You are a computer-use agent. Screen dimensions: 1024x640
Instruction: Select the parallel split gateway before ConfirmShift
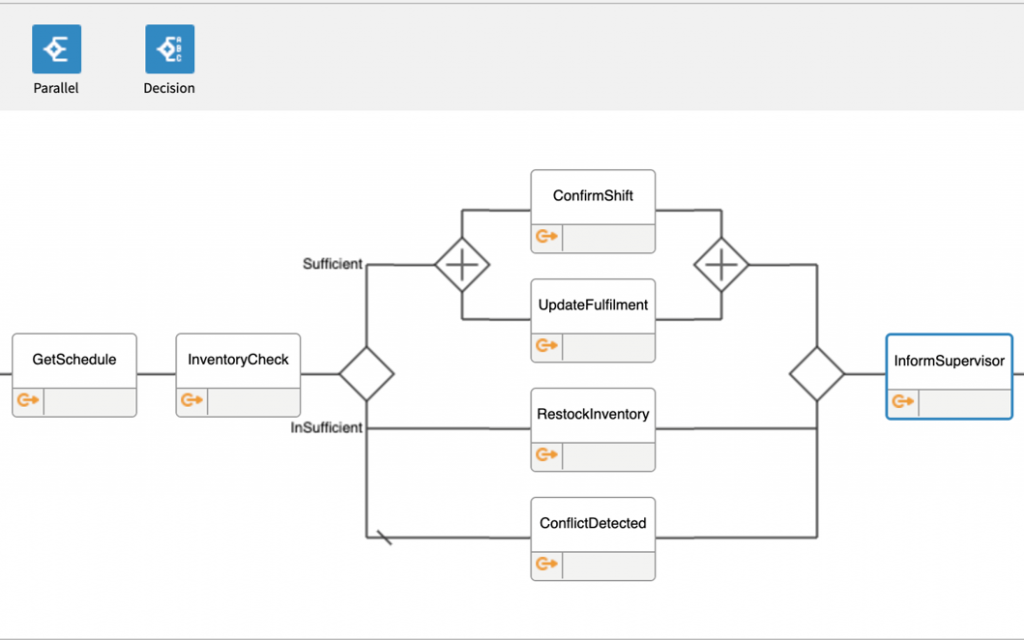tap(462, 265)
